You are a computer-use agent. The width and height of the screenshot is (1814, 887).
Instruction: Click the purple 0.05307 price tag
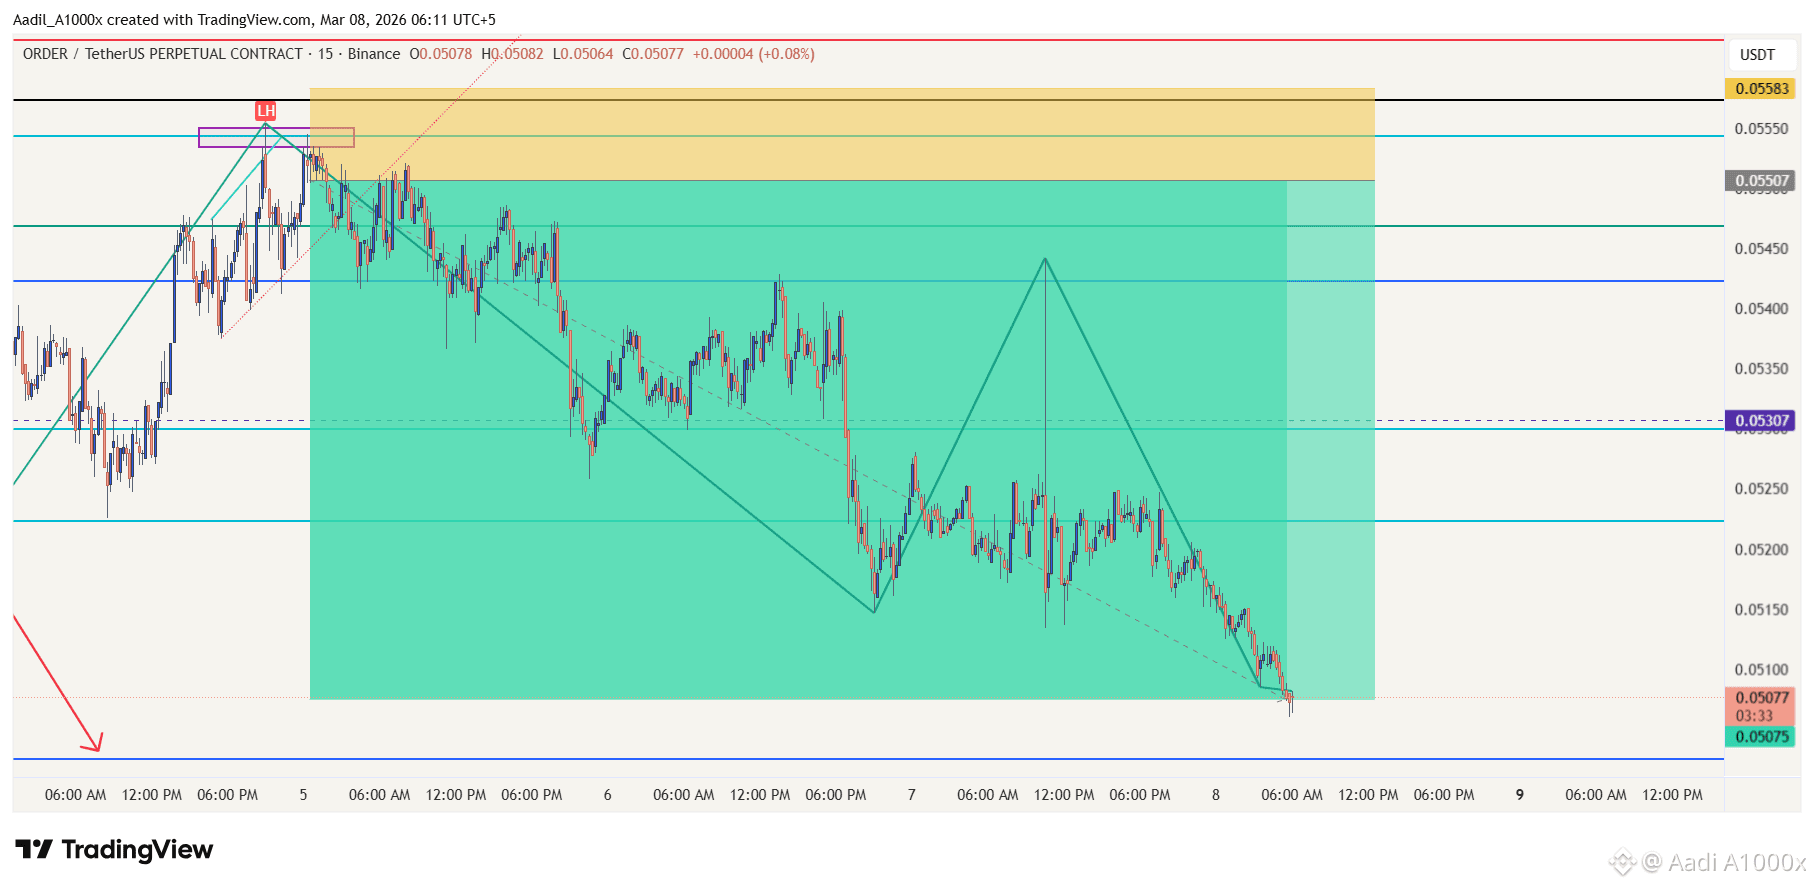1761,421
